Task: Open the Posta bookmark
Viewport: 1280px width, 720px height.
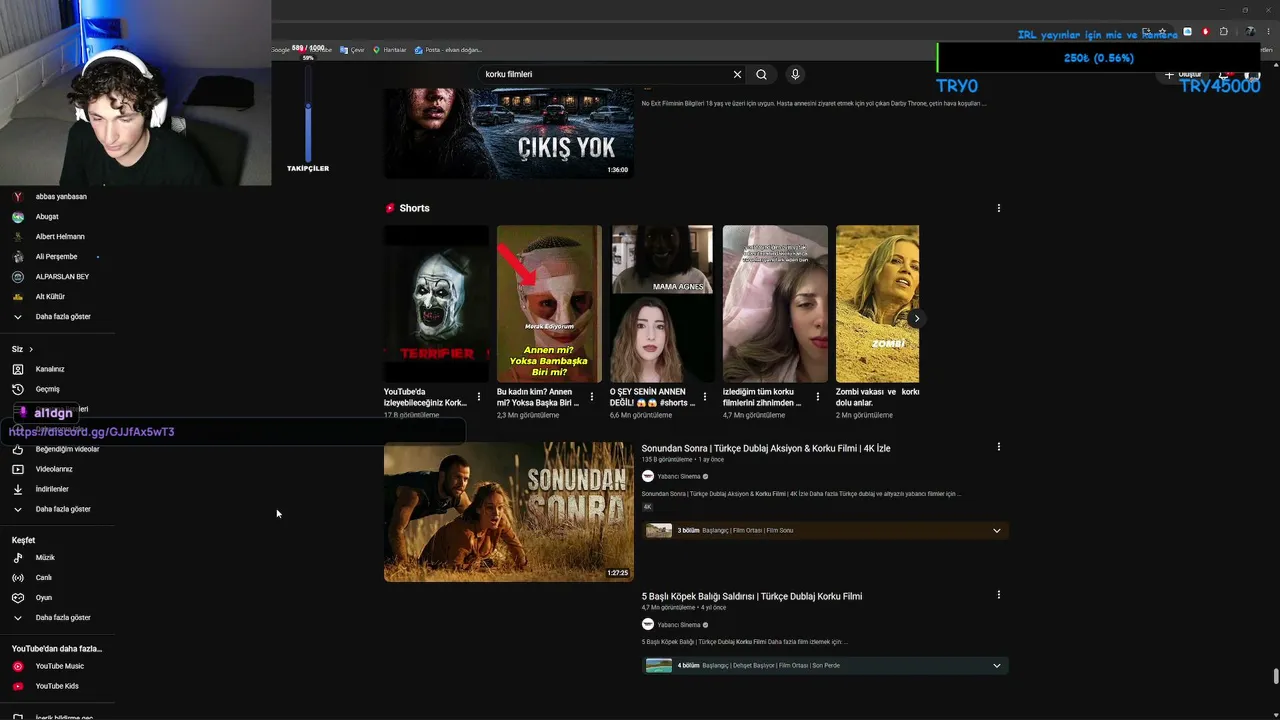Action: click(448, 50)
